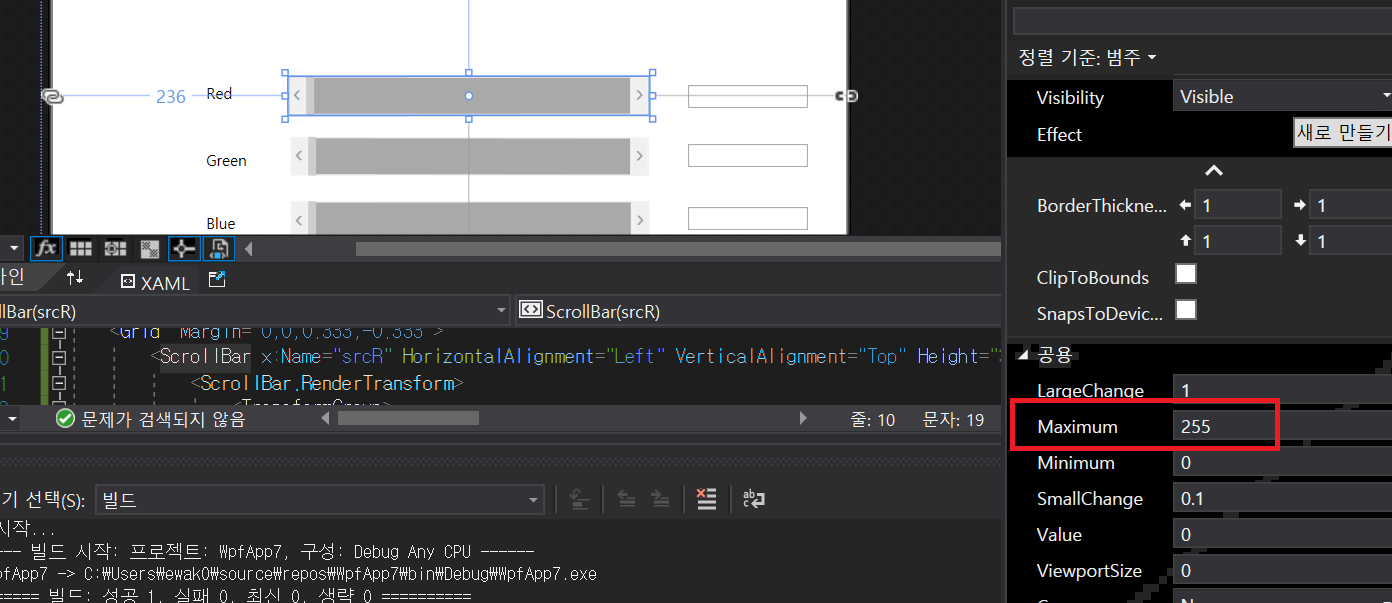The height and width of the screenshot is (603, 1392).
Task: Click left arrow of the Red scrollbar
Action: [x=298, y=96]
